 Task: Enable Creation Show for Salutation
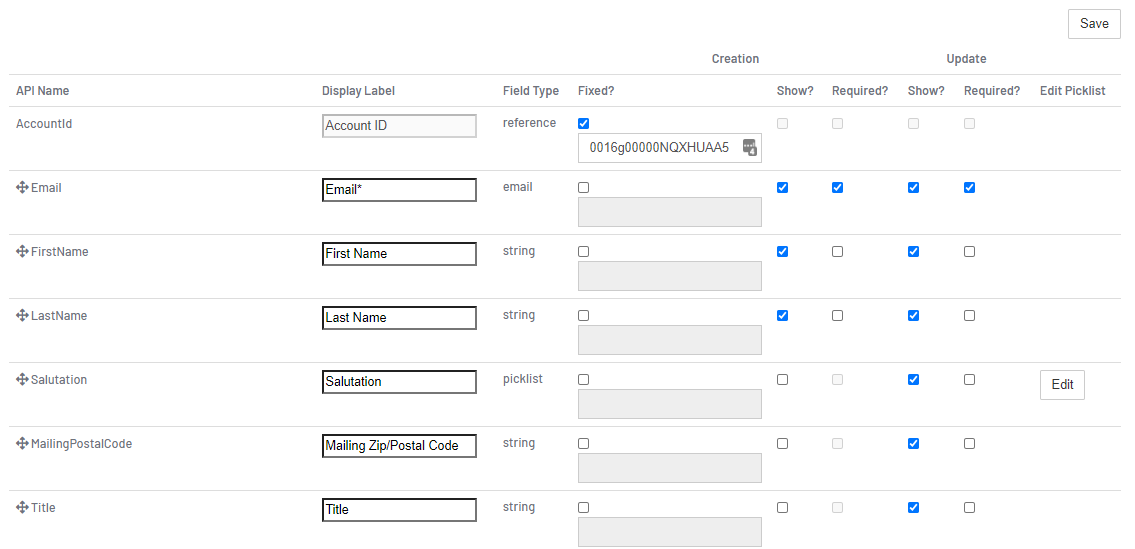782,380
